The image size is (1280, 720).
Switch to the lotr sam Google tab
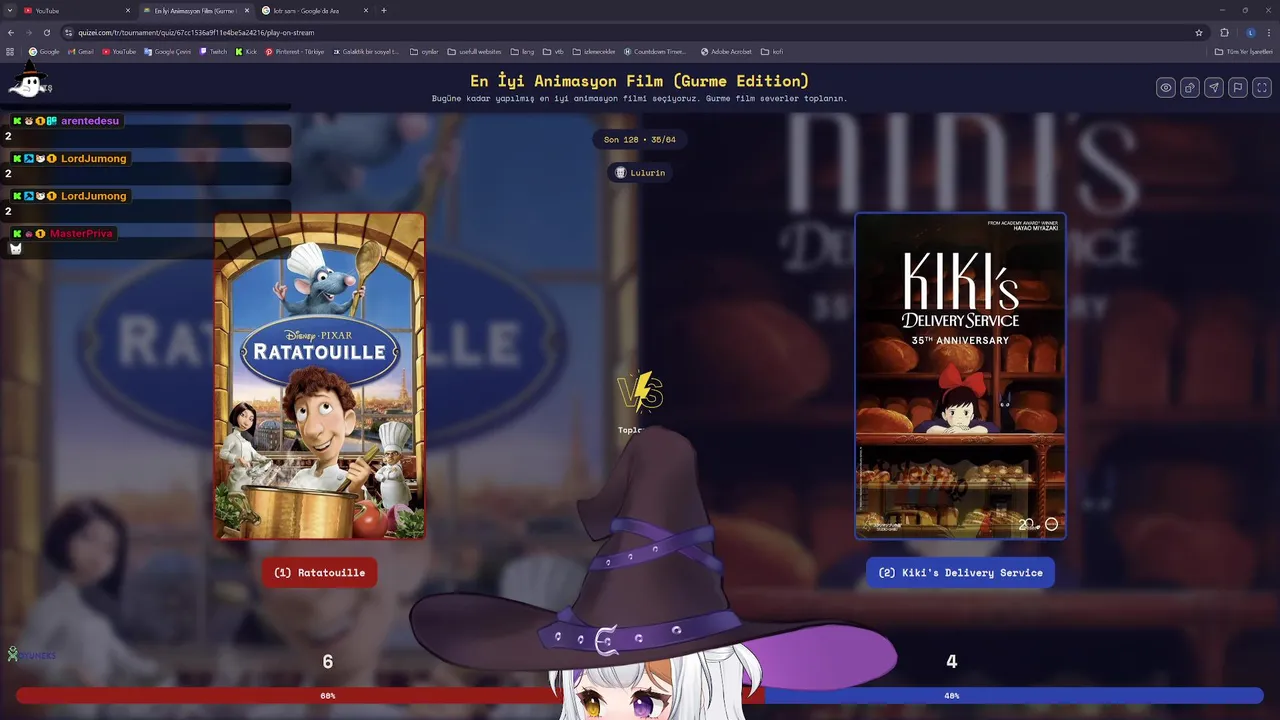point(313,10)
